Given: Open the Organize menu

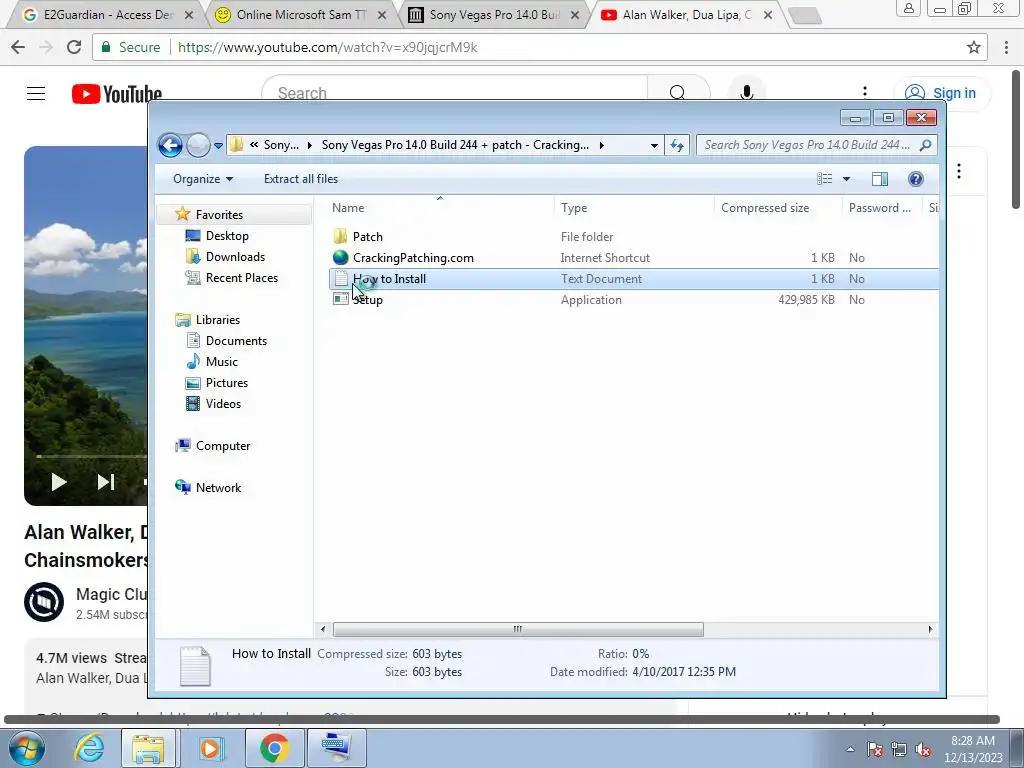Looking at the screenshot, I should tap(202, 179).
